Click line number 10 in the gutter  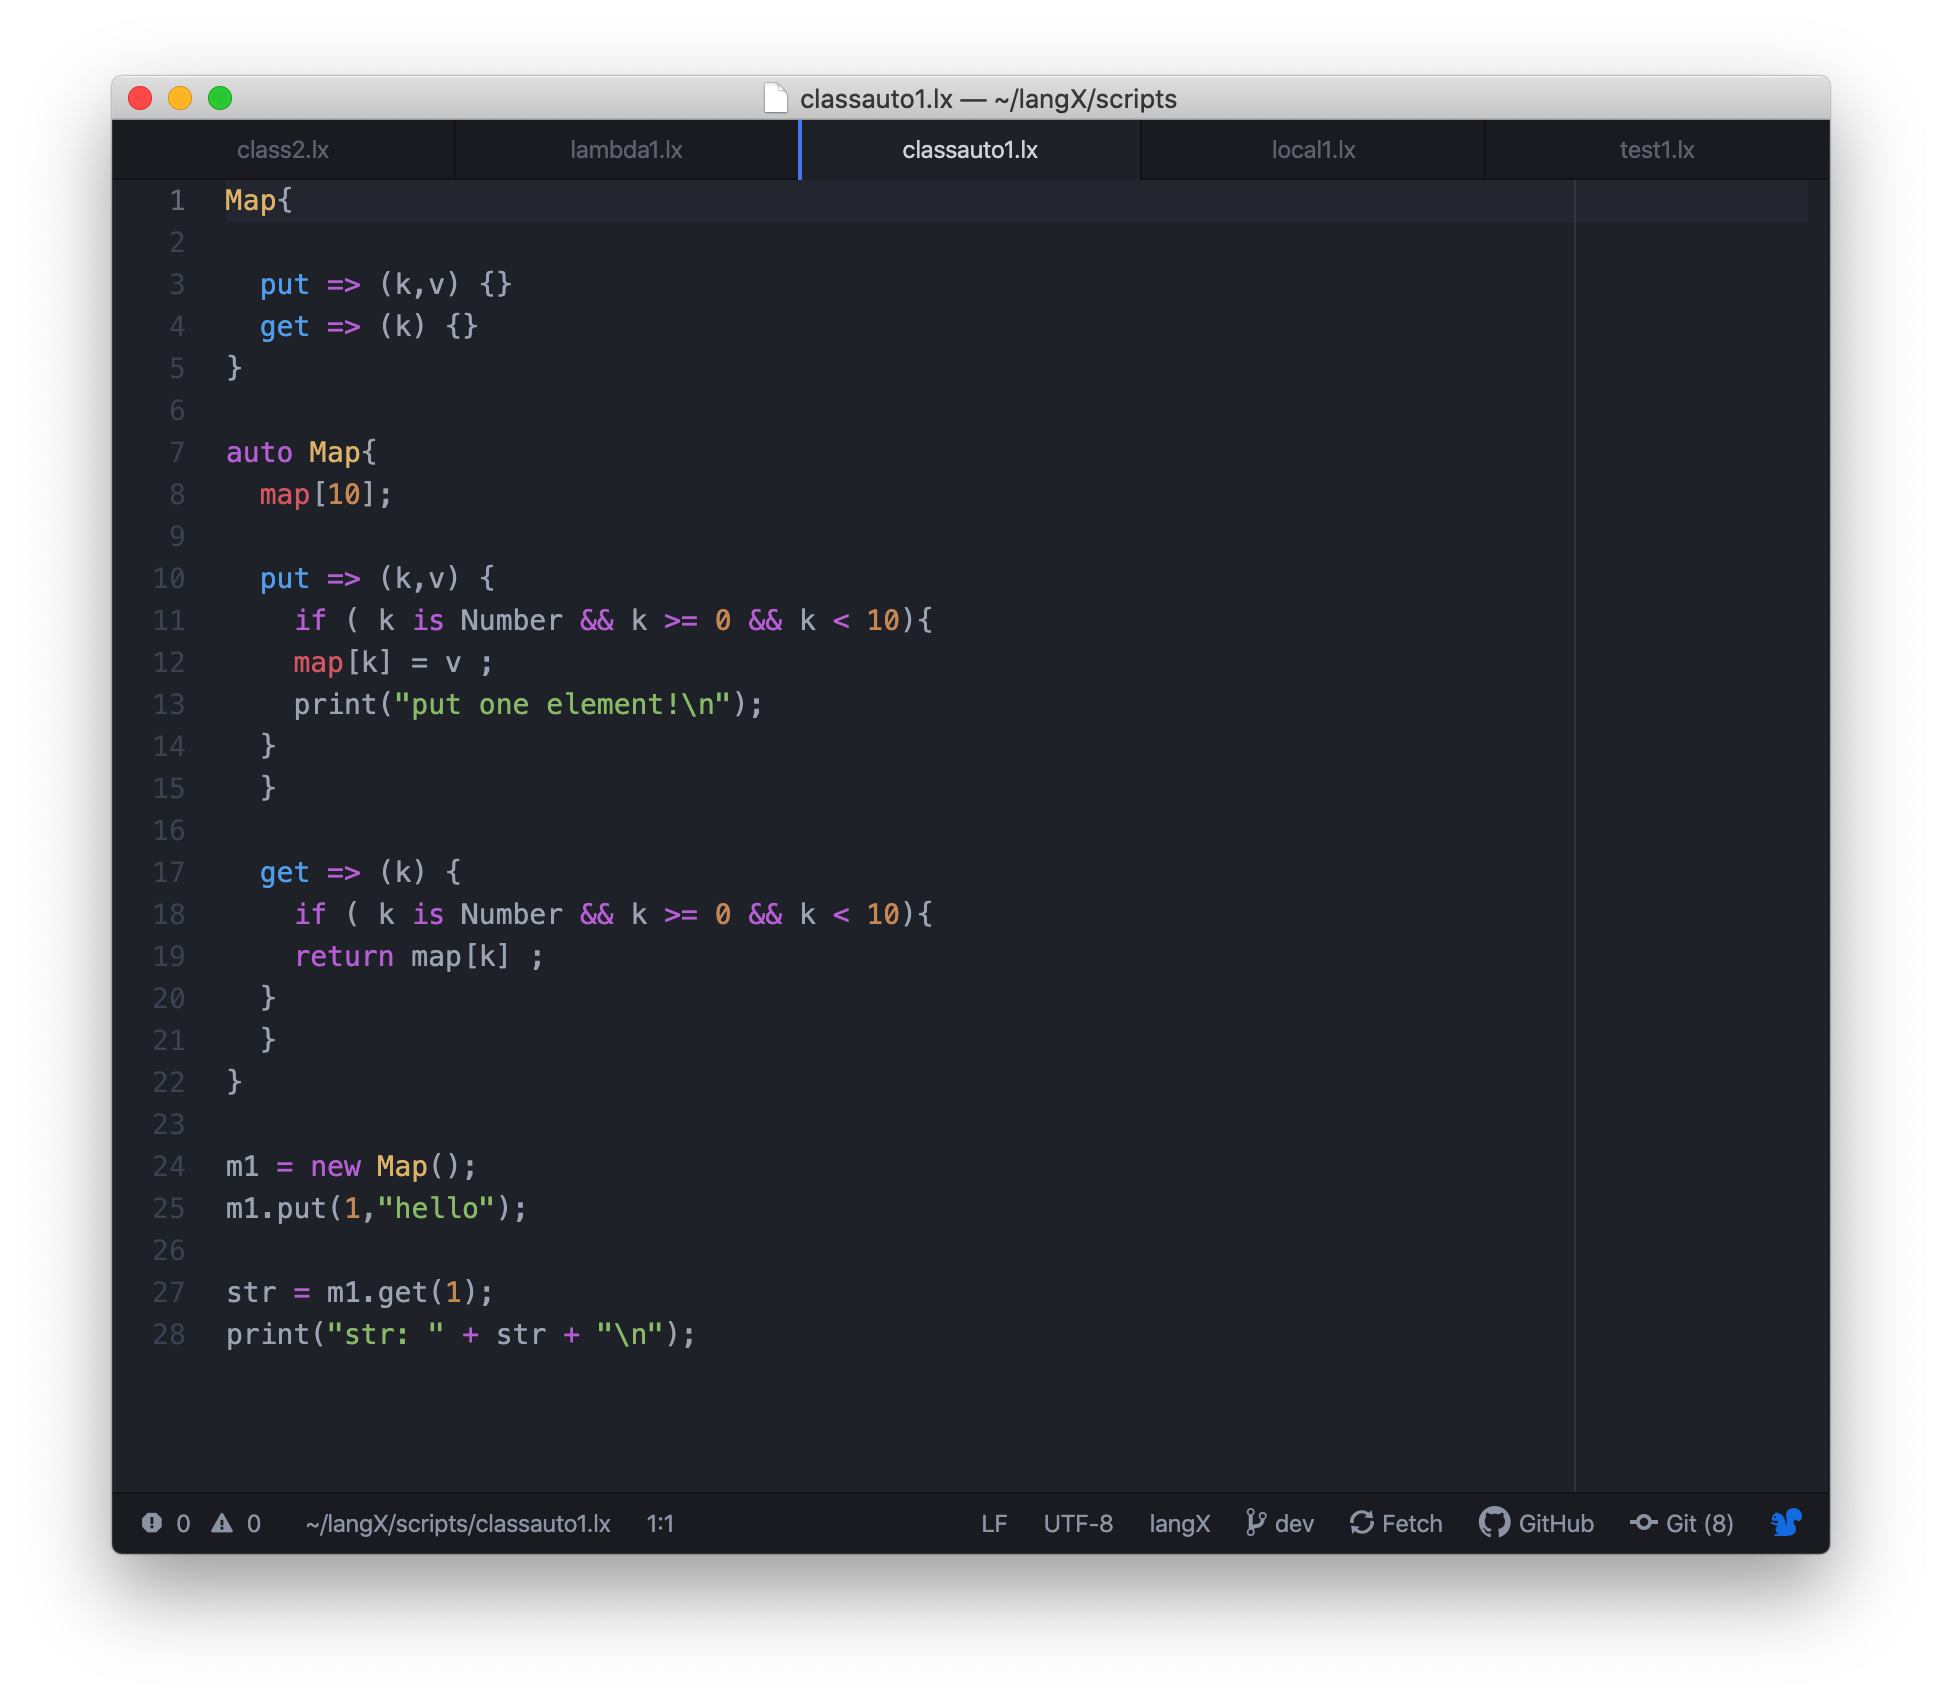click(168, 578)
